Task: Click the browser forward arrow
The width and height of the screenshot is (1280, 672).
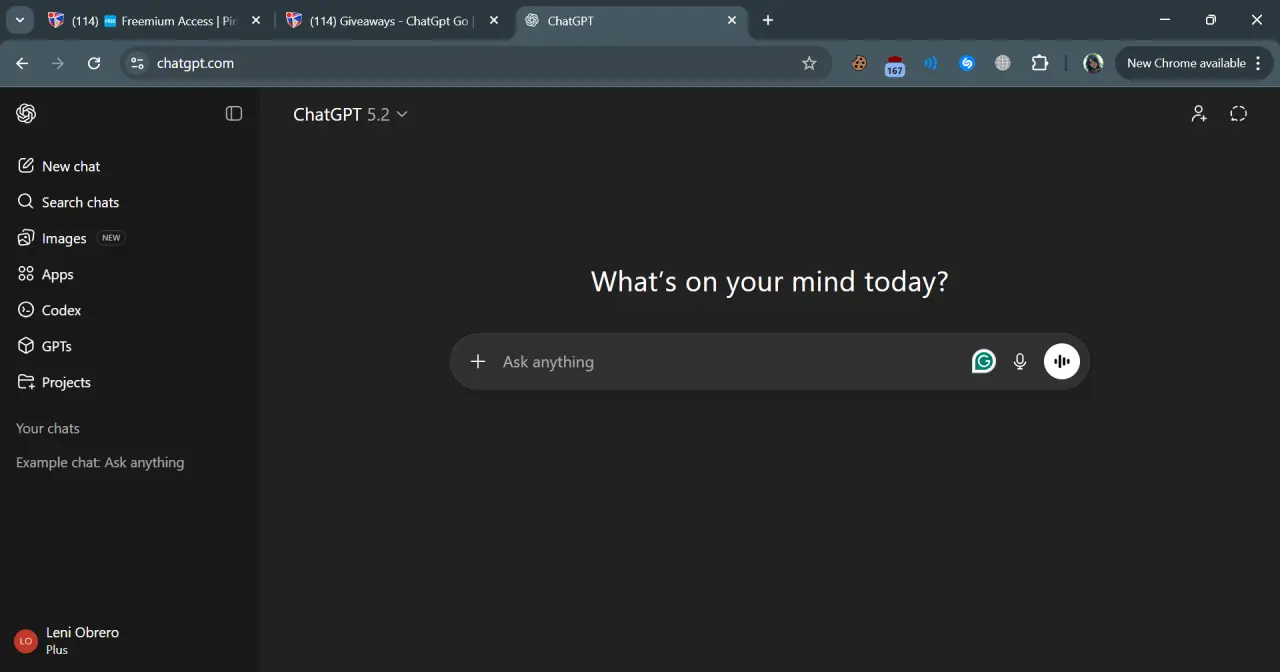Action: [58, 63]
